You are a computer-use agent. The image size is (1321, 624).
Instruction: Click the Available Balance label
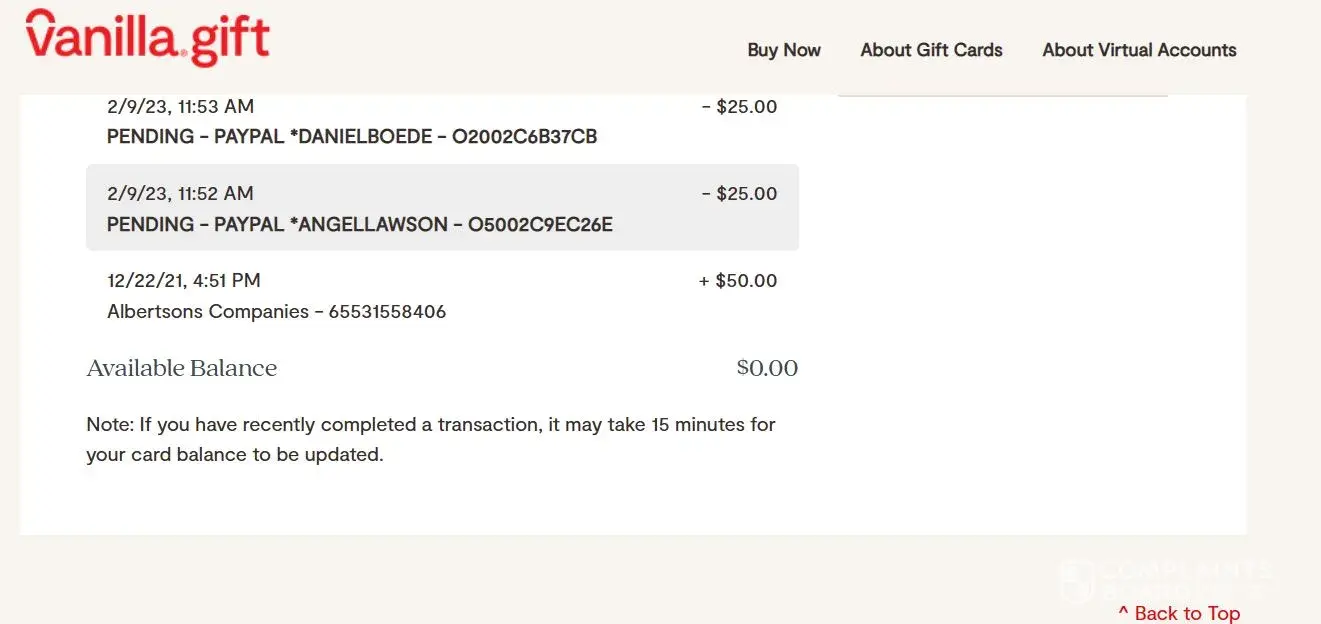click(x=182, y=369)
